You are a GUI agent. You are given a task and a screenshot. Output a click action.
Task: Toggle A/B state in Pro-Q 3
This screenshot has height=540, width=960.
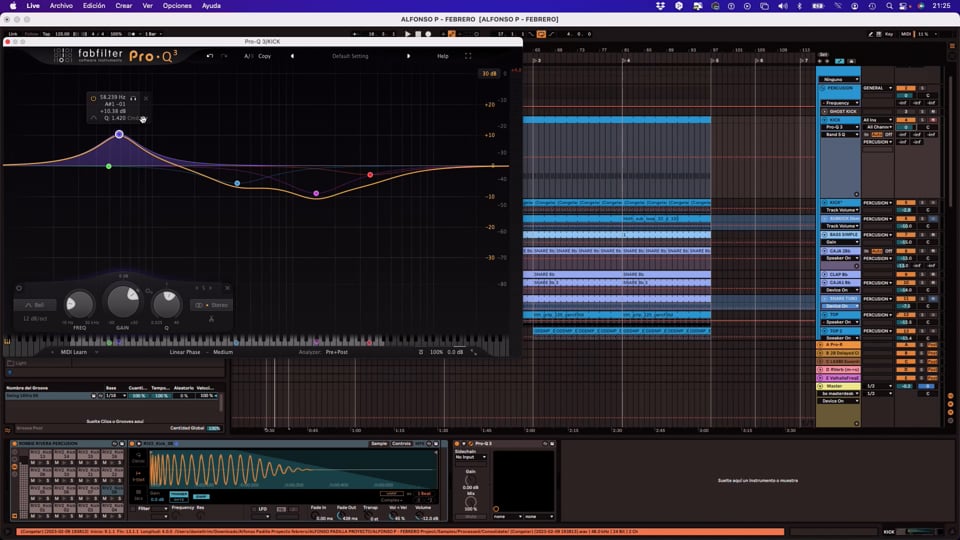(x=248, y=56)
